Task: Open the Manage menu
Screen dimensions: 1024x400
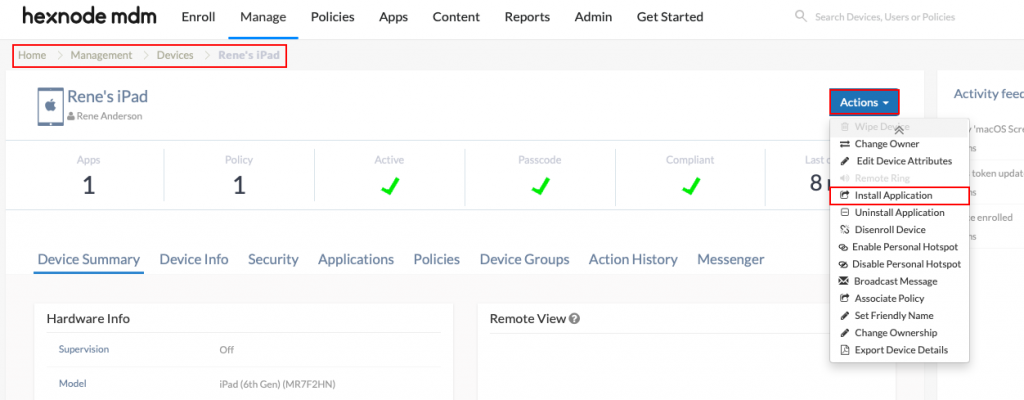Action: pyautogui.click(x=263, y=17)
